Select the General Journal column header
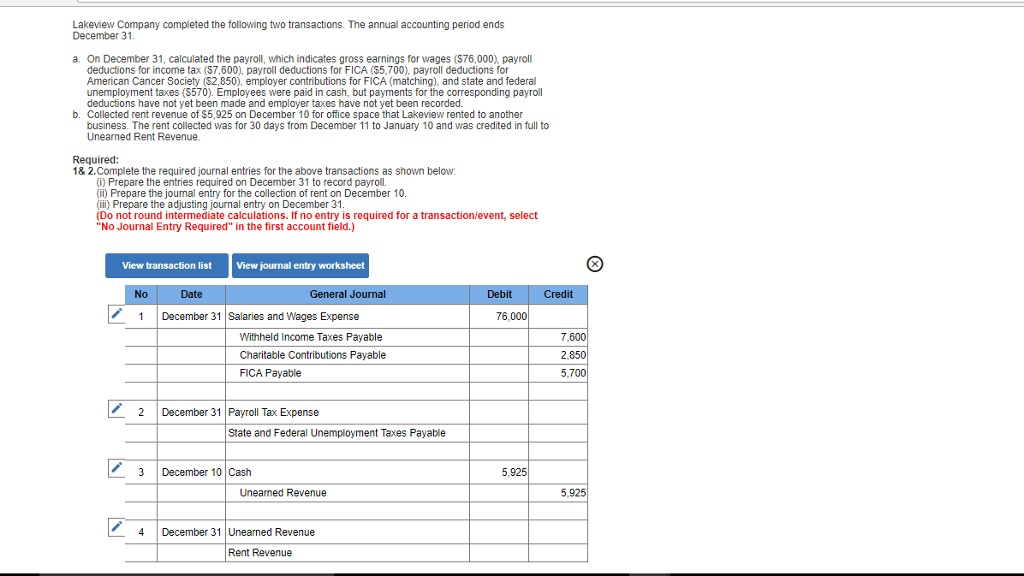Viewport: 1024px width, 576px height. click(347, 295)
